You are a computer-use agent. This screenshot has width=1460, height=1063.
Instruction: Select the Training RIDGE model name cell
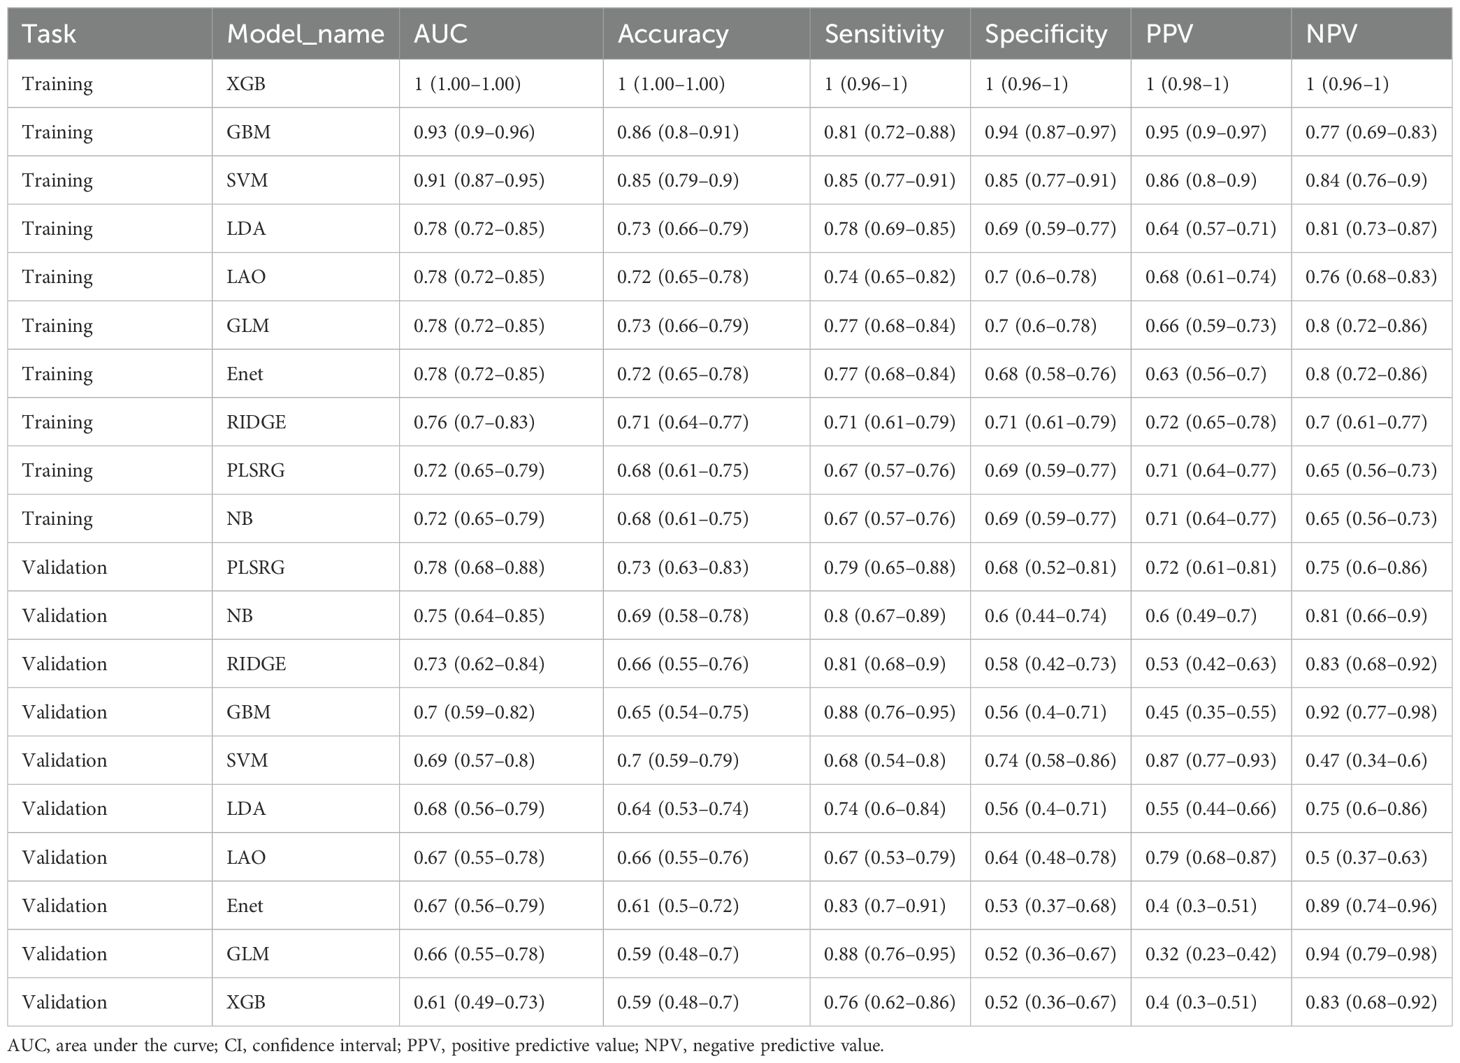click(256, 422)
